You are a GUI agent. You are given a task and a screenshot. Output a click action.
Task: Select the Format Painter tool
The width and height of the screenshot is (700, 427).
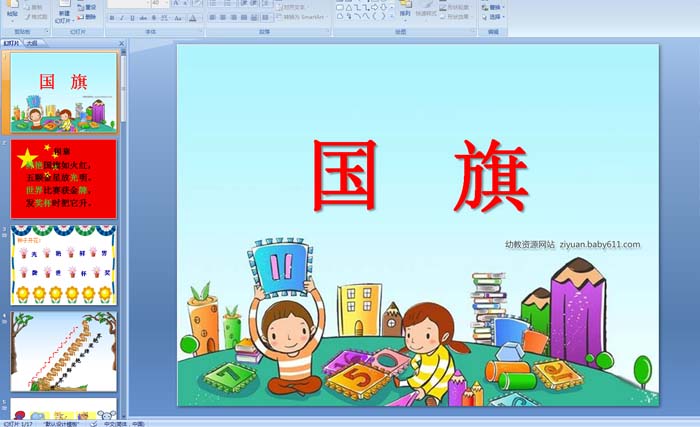pyautogui.click(x=36, y=17)
